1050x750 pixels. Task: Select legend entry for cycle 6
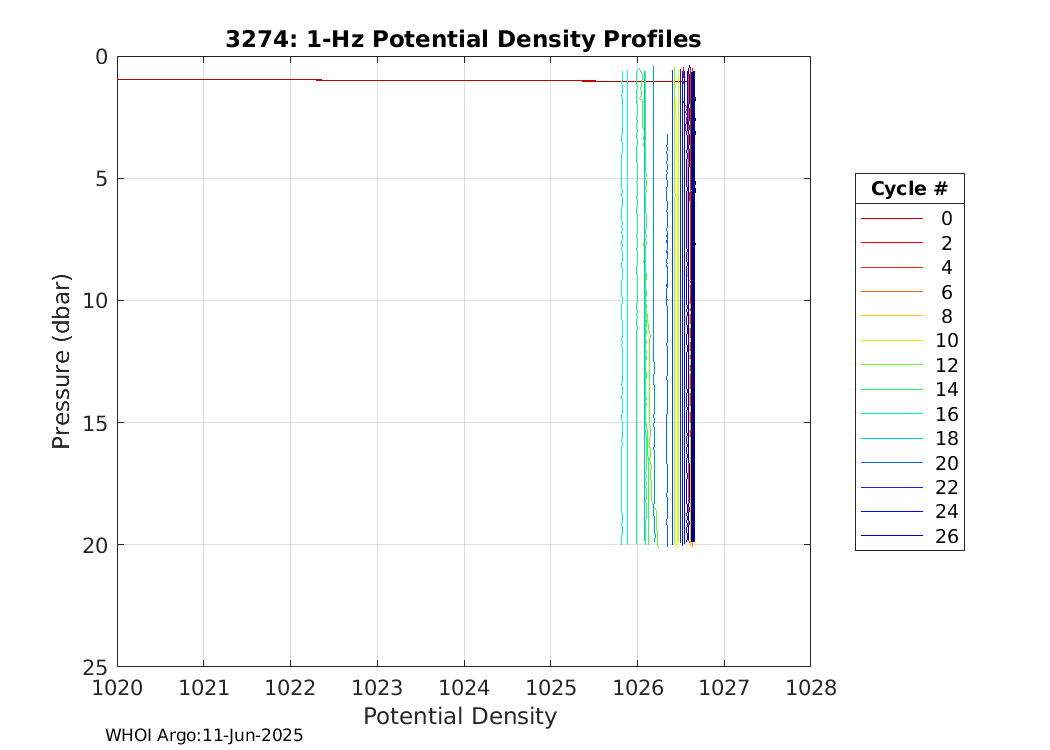pos(909,292)
